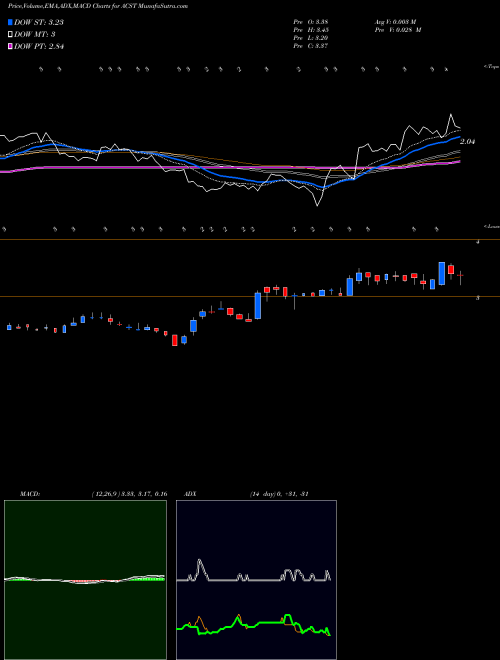Click the orange horizontal line at price 4

click(x=250, y=240)
